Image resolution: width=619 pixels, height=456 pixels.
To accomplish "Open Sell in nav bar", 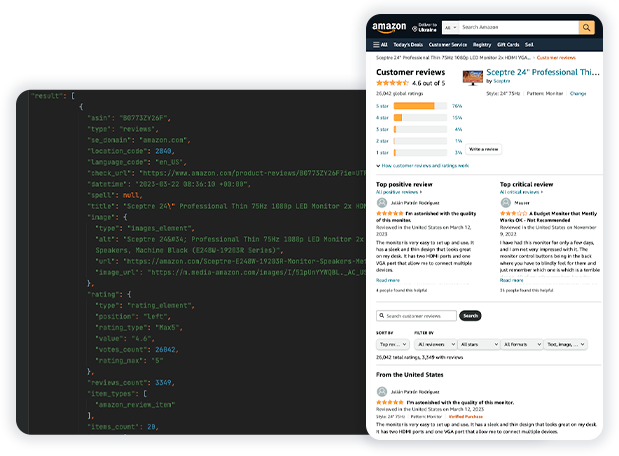I will tap(529, 45).
